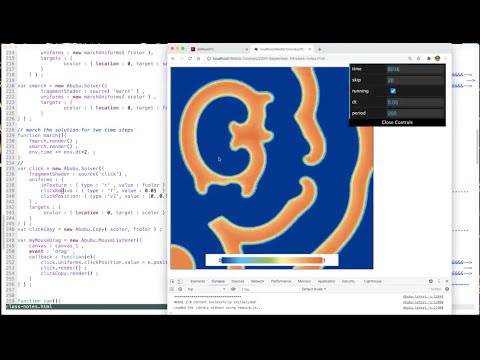
Task: Toggle the running checkbox
Action: (x=393, y=91)
